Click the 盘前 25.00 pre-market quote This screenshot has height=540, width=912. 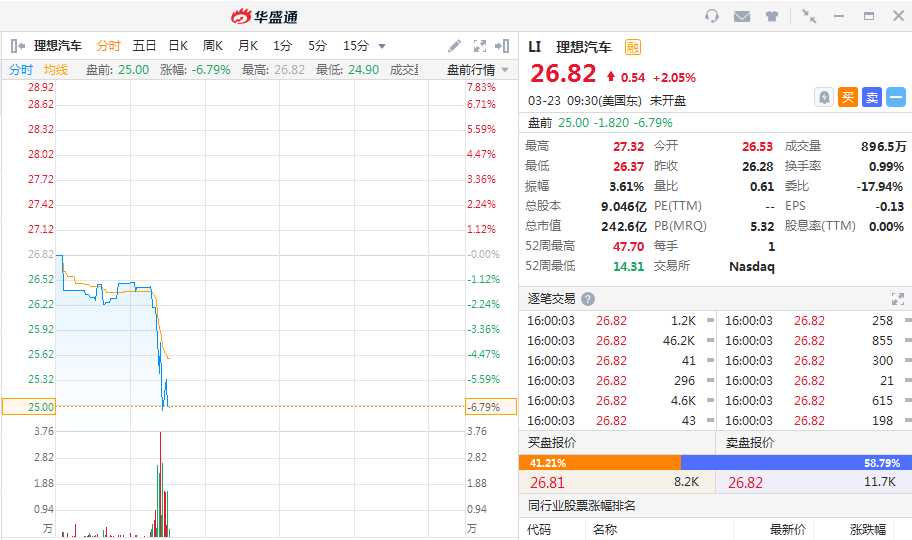point(600,123)
